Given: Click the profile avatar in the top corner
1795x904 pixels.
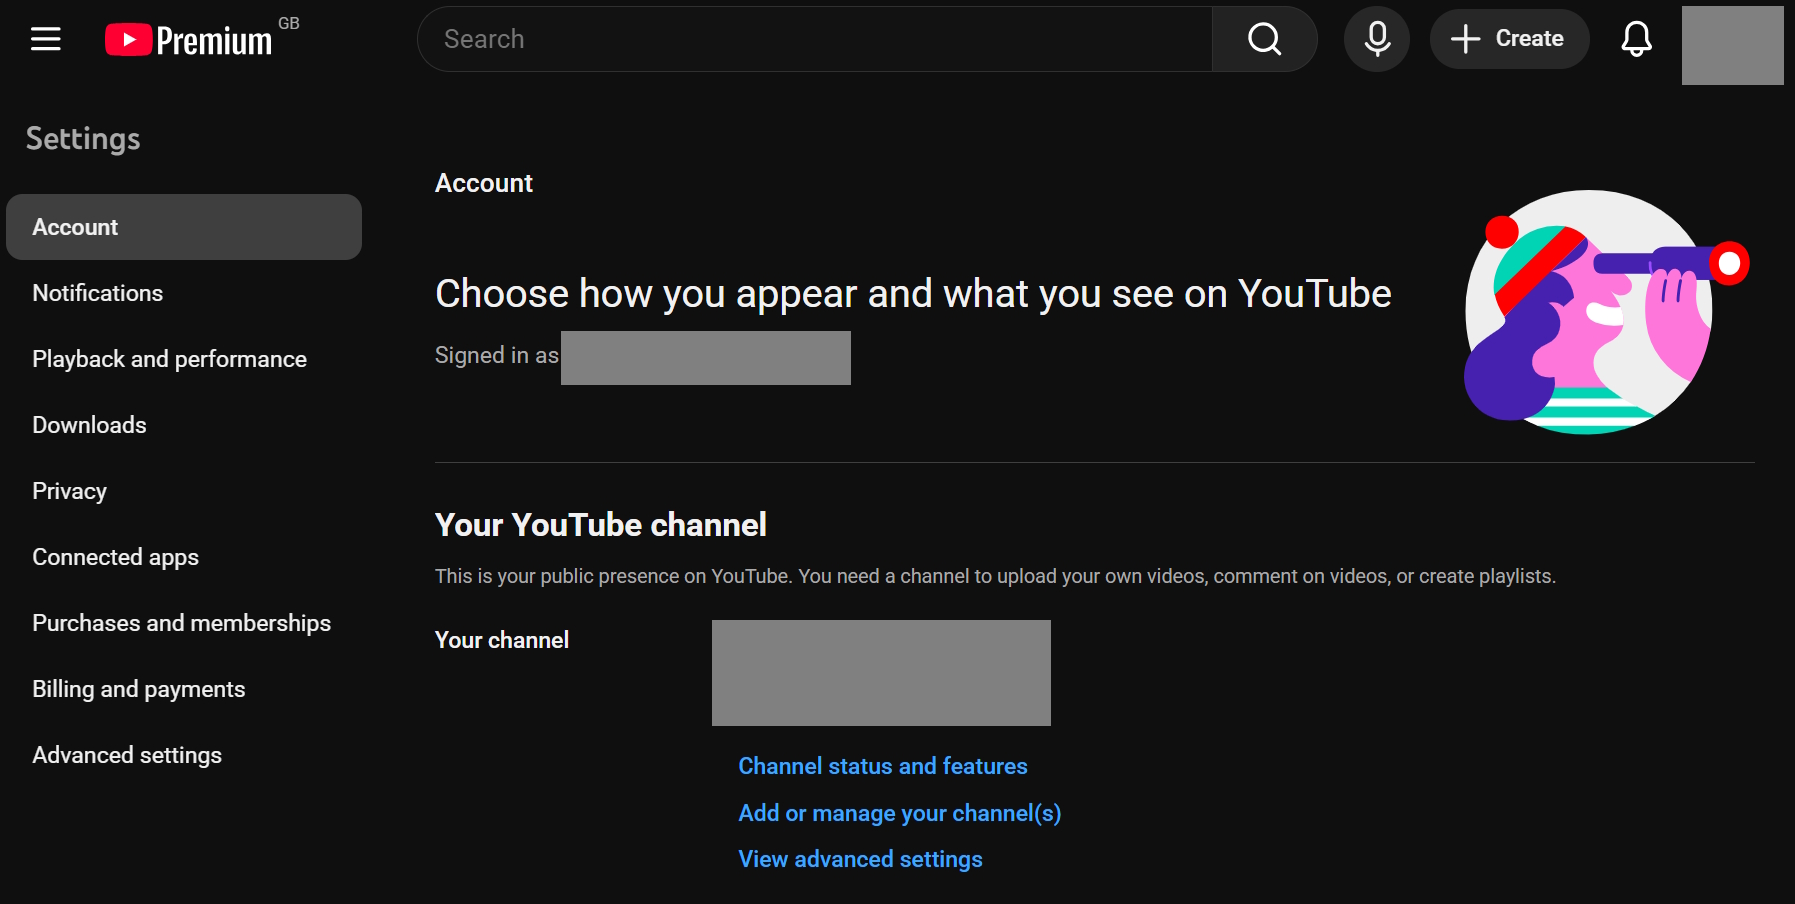Looking at the screenshot, I should coord(1732,45).
